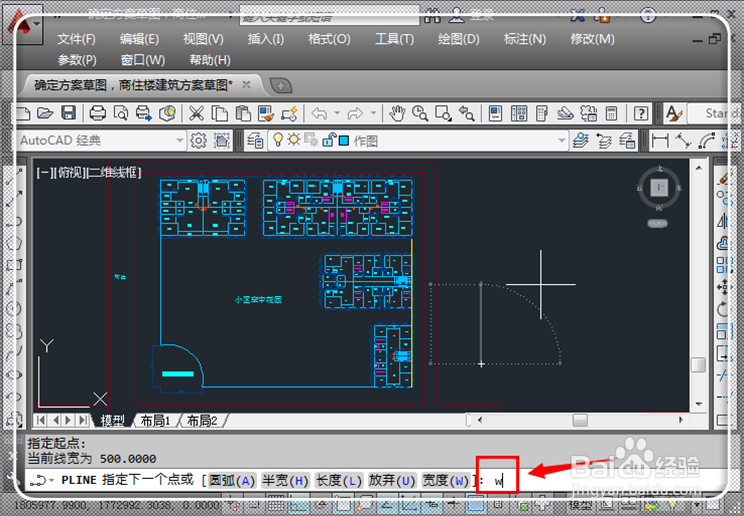Open the 格式(O) menu
Screen dimensions: 744x516
(x=329, y=39)
